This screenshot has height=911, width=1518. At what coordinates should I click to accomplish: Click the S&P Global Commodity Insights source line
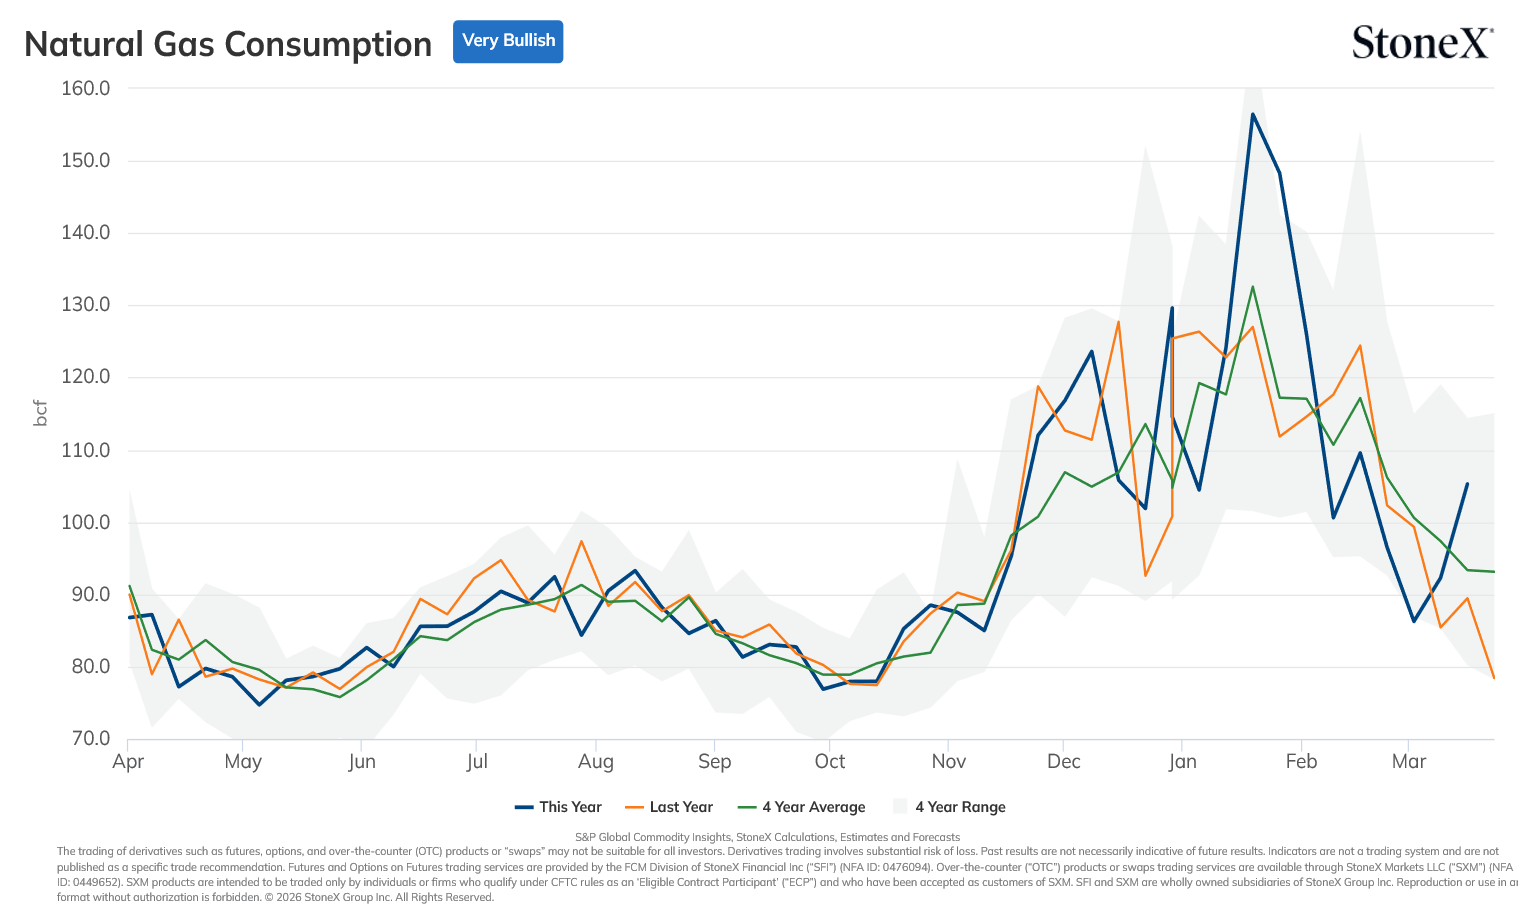[767, 837]
